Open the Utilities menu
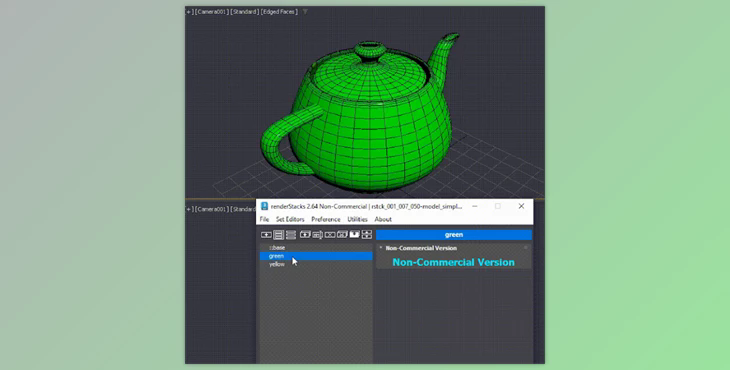Image resolution: width=730 pixels, height=370 pixels. 358,219
